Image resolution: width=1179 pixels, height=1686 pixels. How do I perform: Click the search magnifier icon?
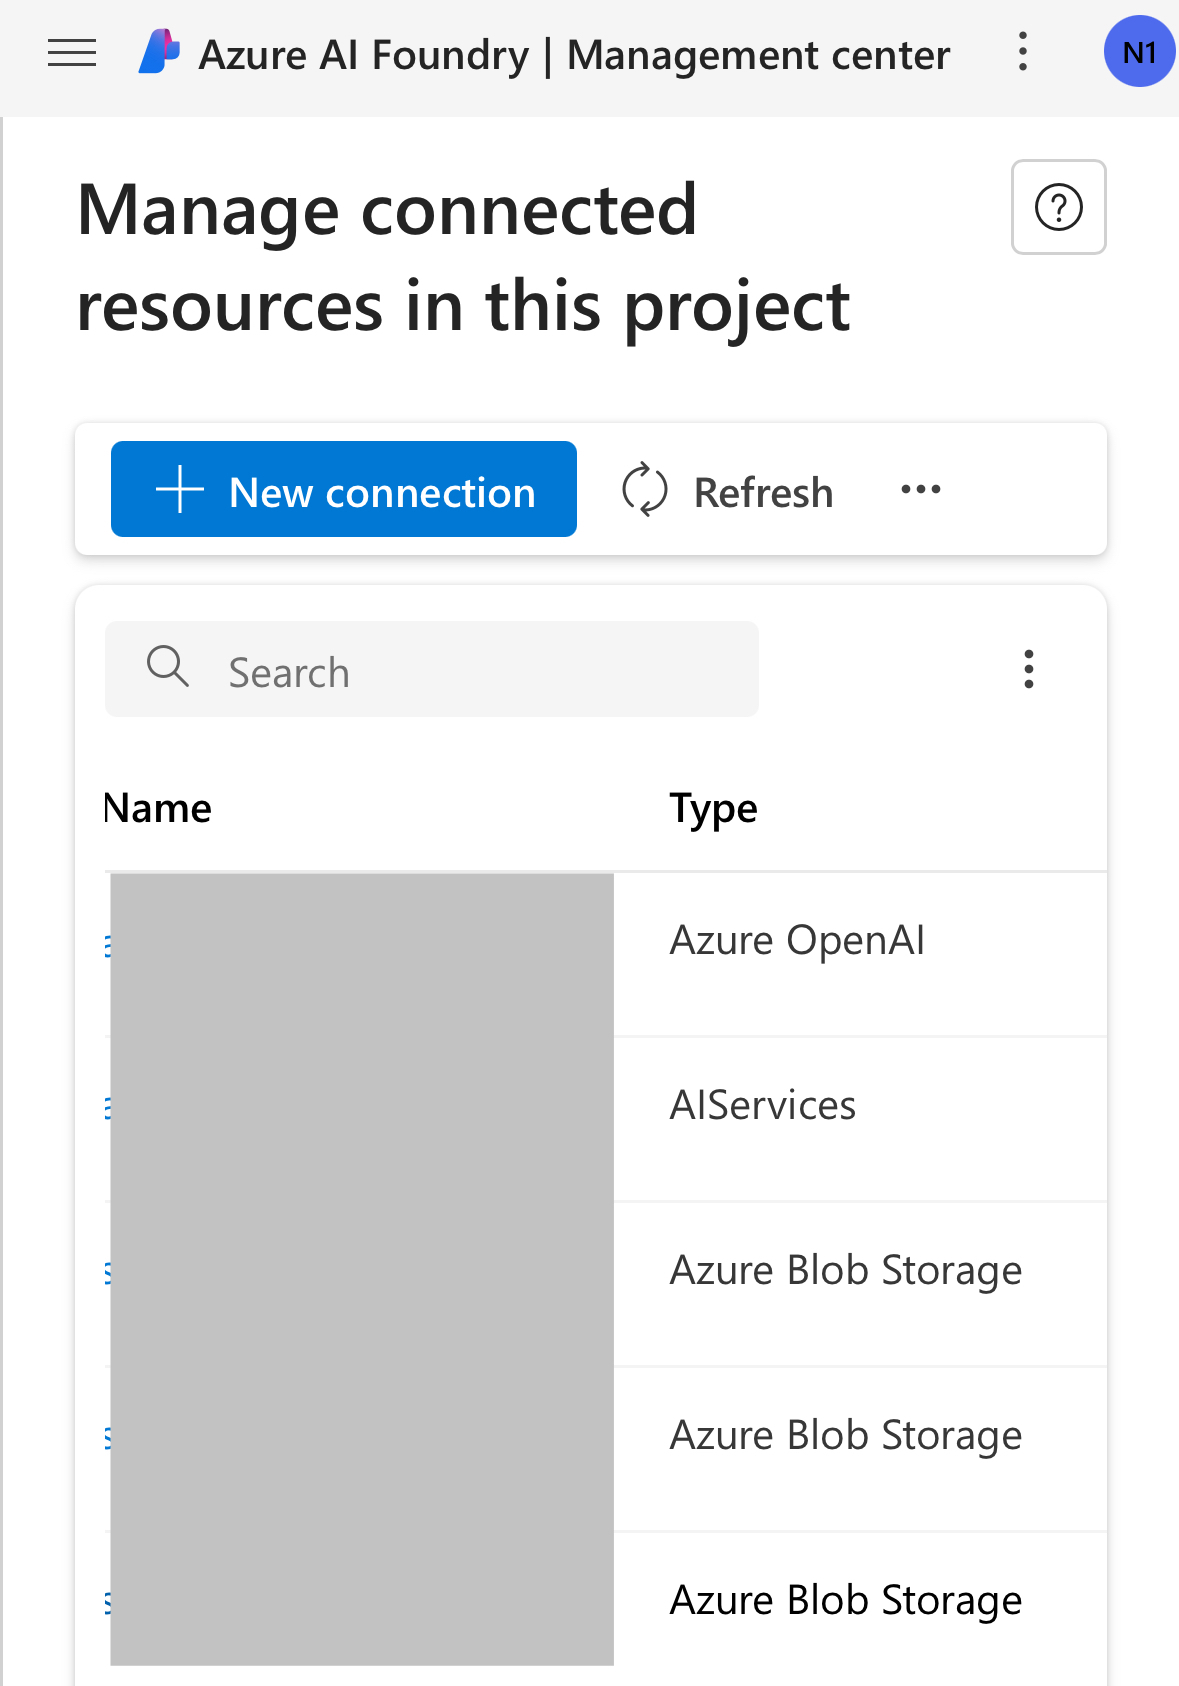[167, 667]
